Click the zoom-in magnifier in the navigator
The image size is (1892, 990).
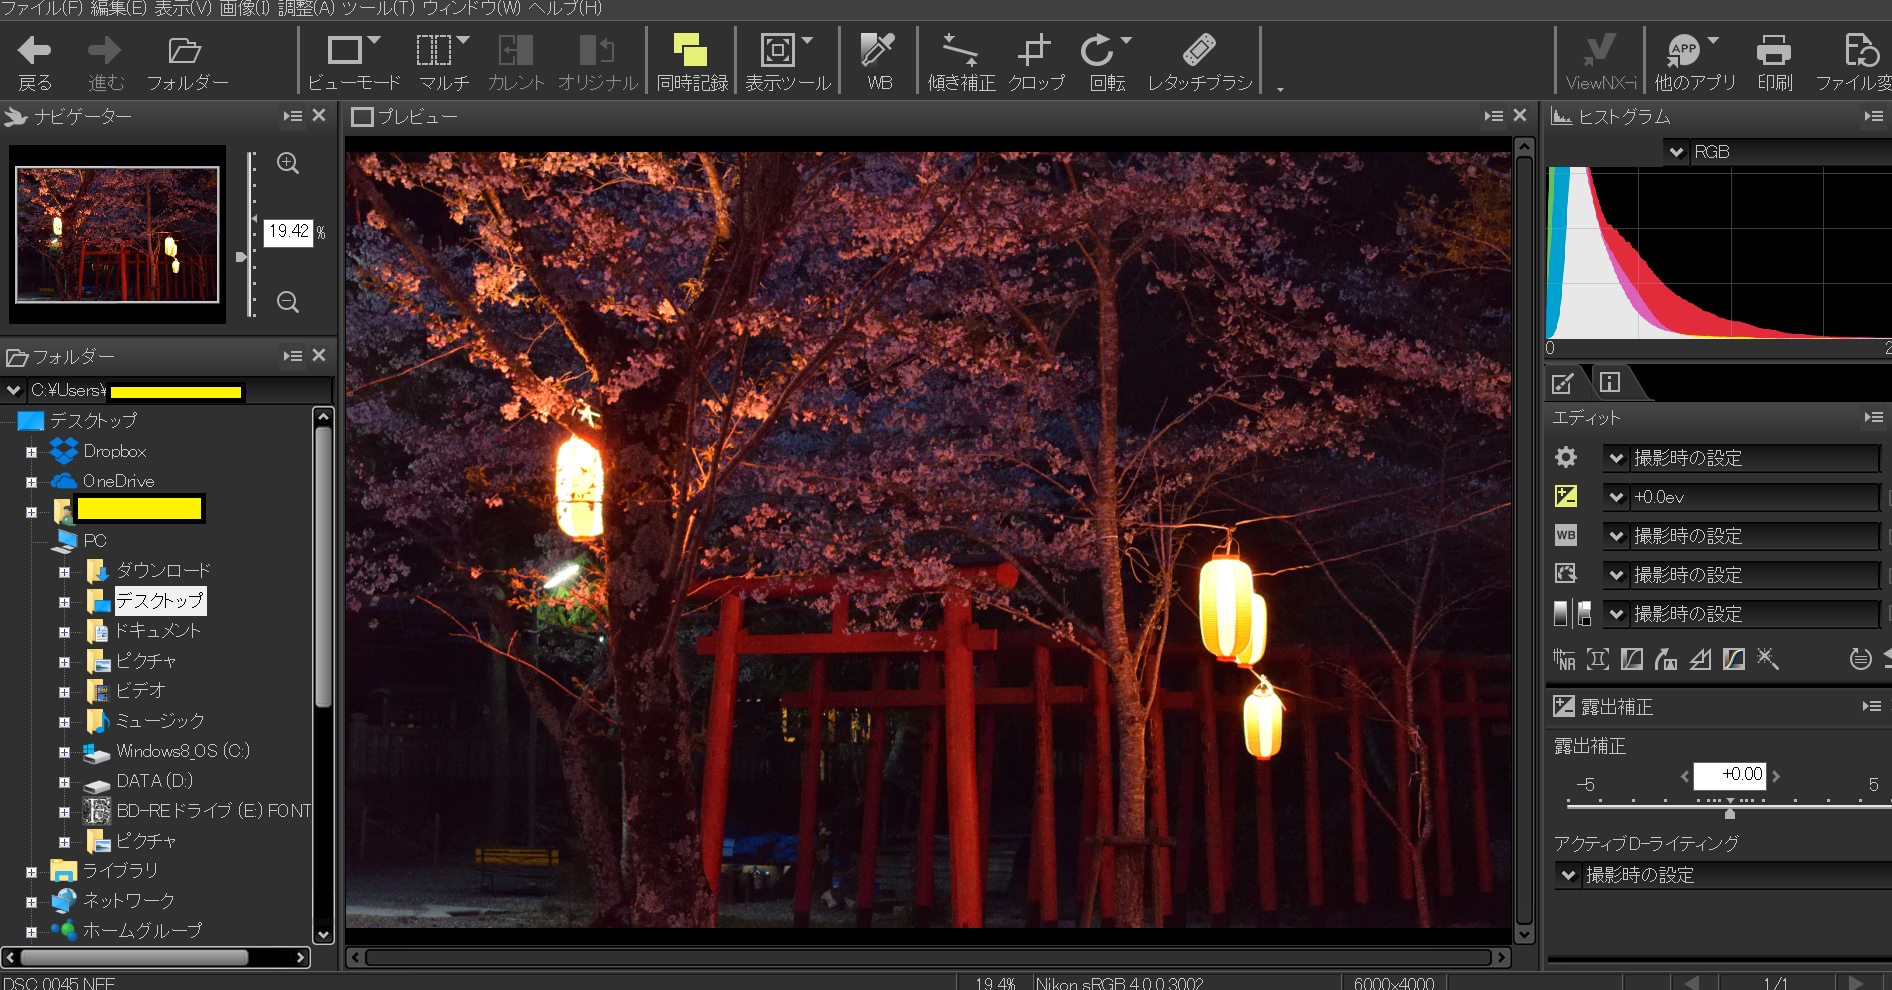coord(287,163)
